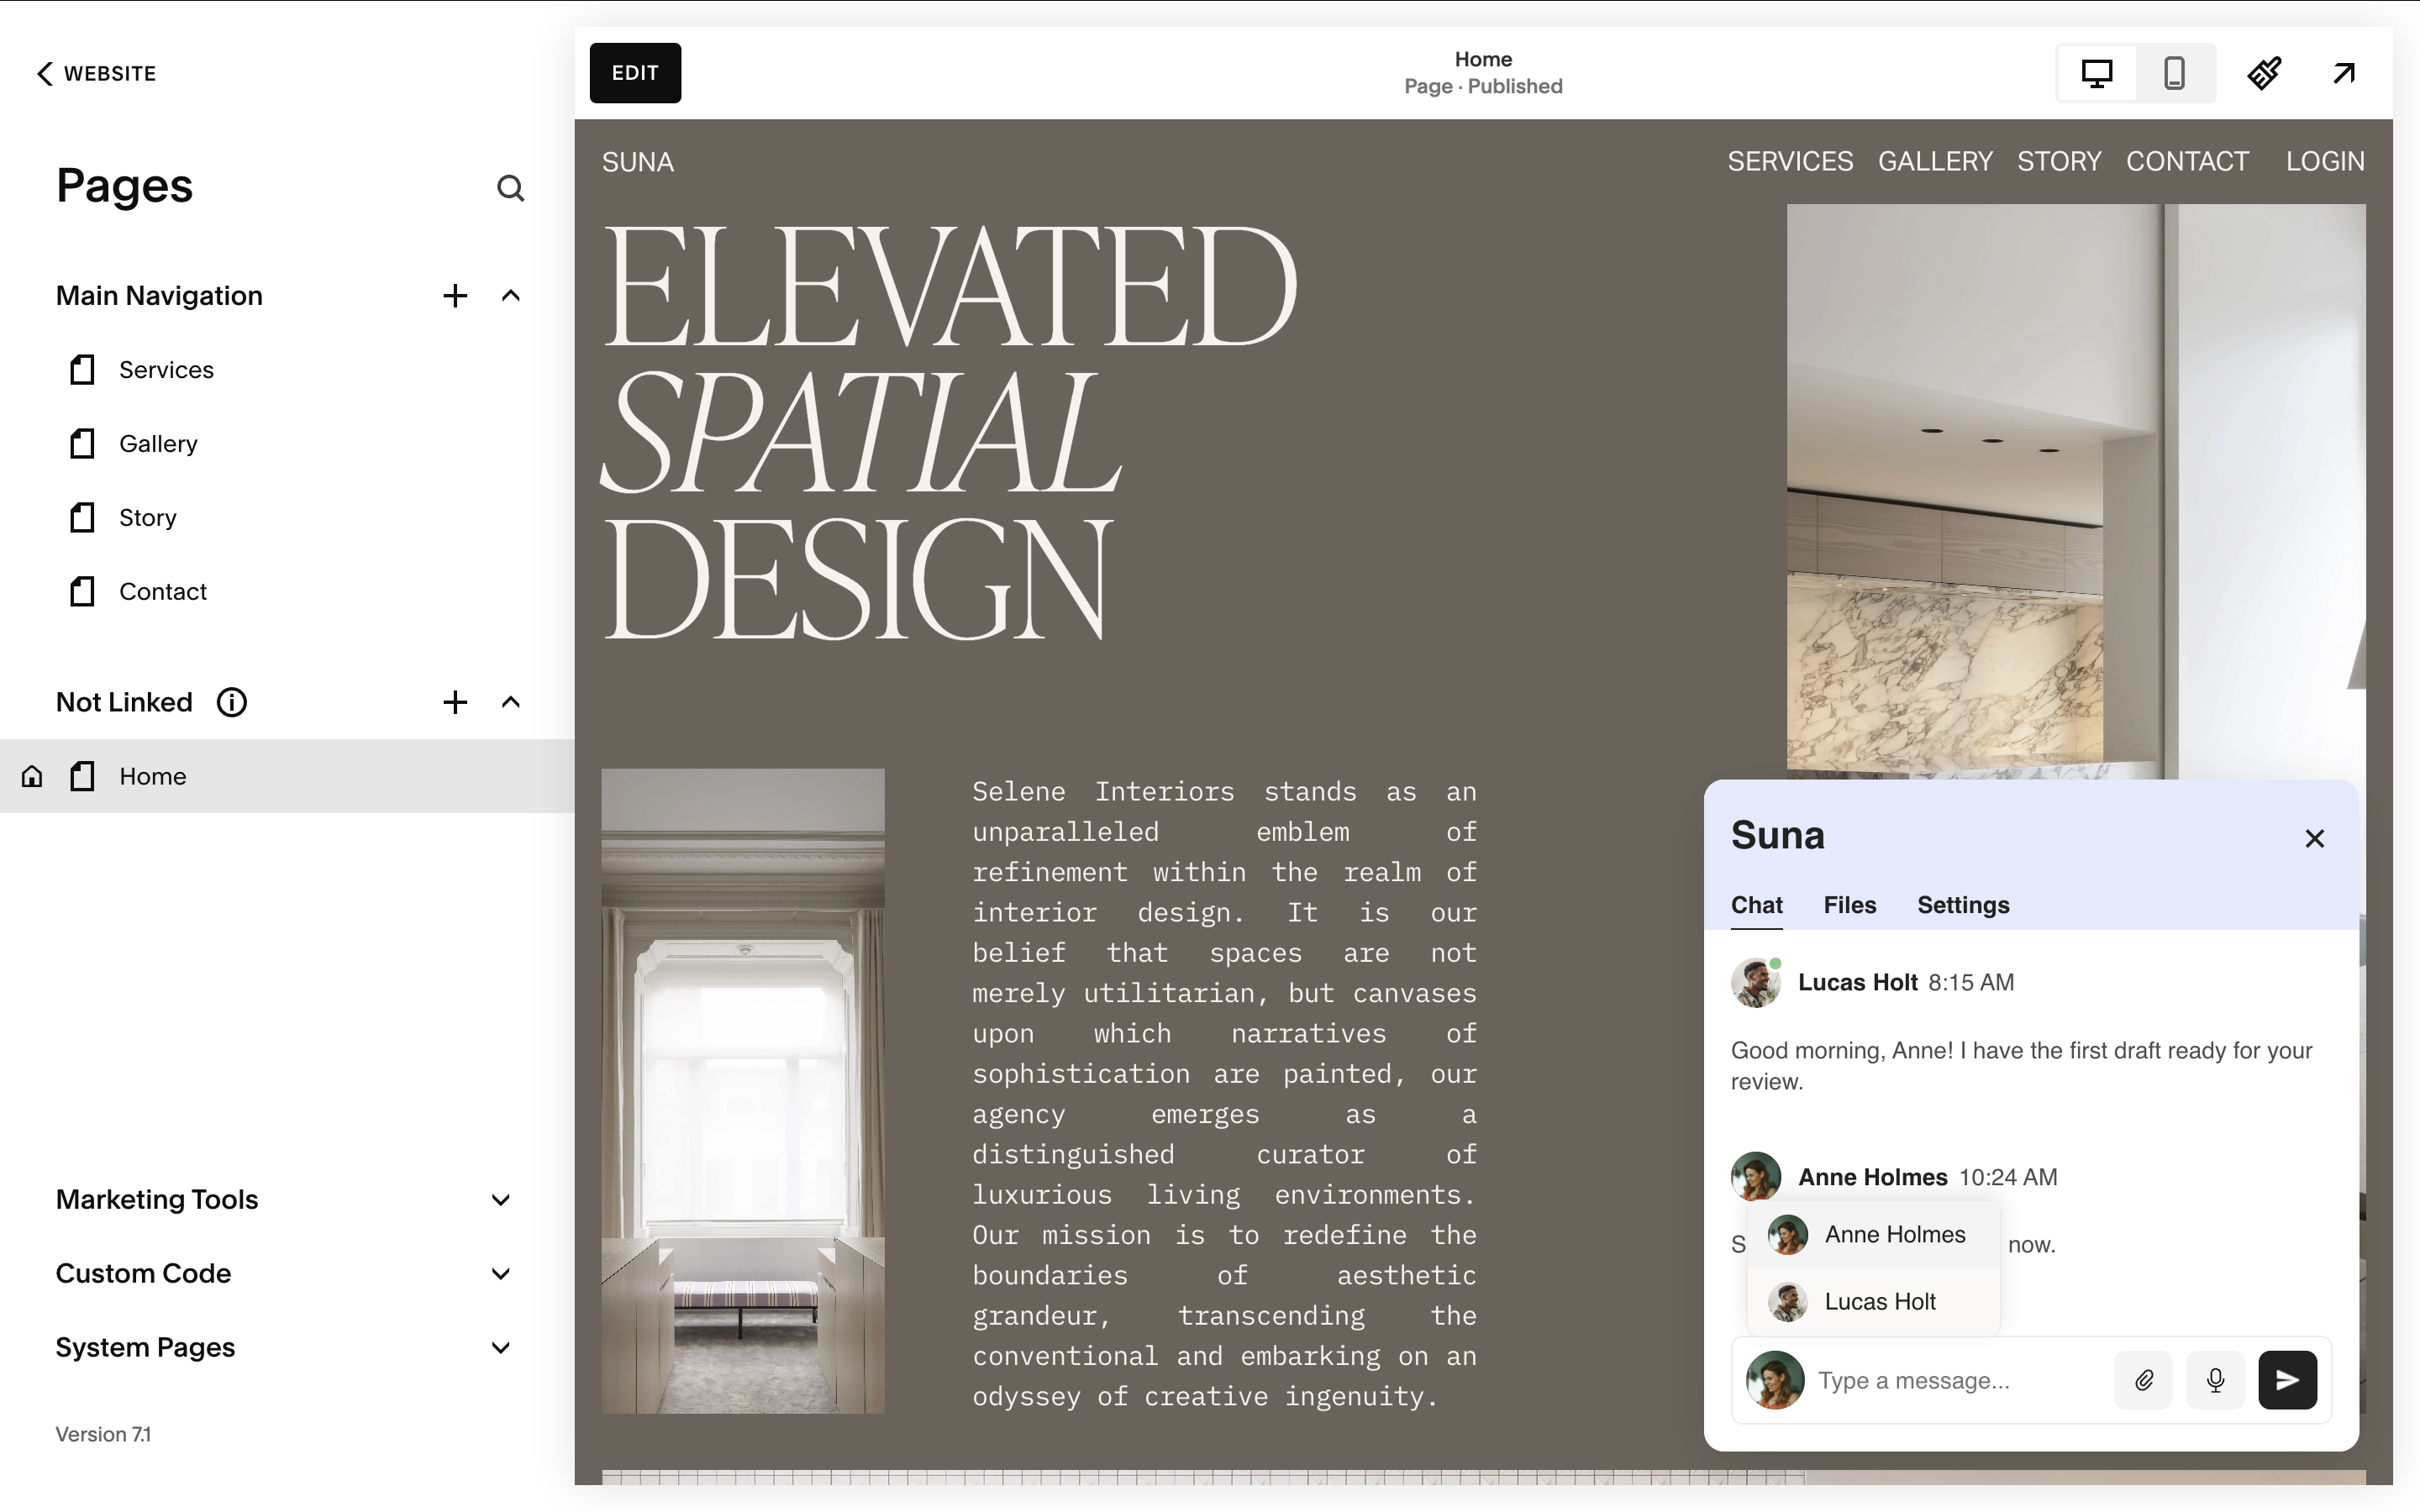Click the attach file paperclip icon
The image size is (2420, 1512).
[2144, 1380]
